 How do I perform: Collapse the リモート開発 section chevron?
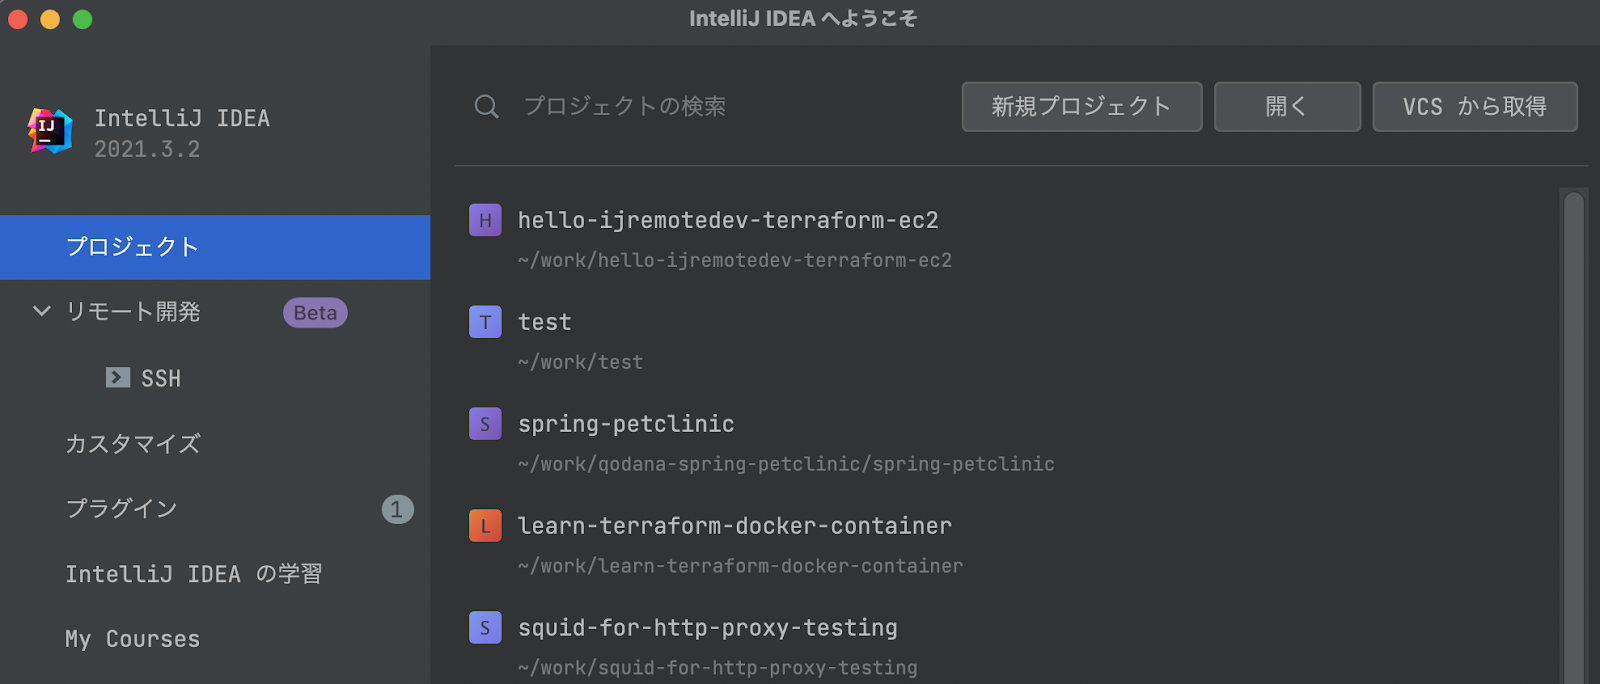42,311
